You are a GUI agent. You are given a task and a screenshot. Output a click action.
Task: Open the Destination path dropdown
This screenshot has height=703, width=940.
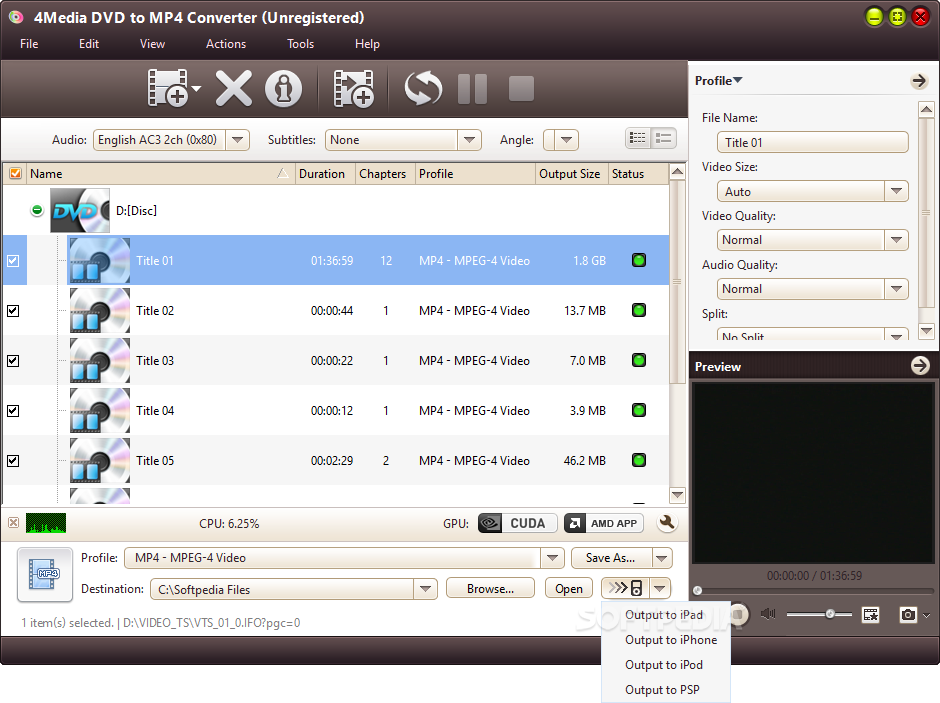pyautogui.click(x=425, y=589)
